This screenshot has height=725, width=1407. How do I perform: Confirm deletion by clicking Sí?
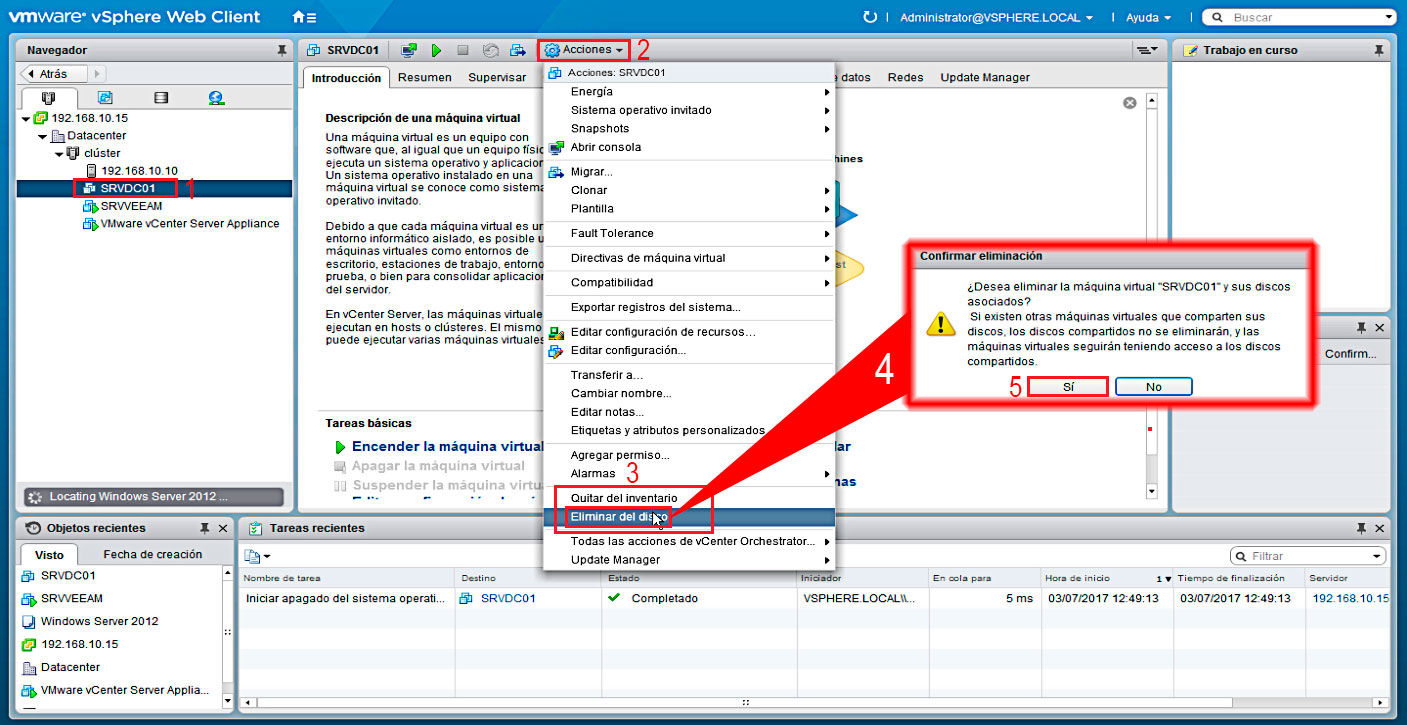[1067, 386]
